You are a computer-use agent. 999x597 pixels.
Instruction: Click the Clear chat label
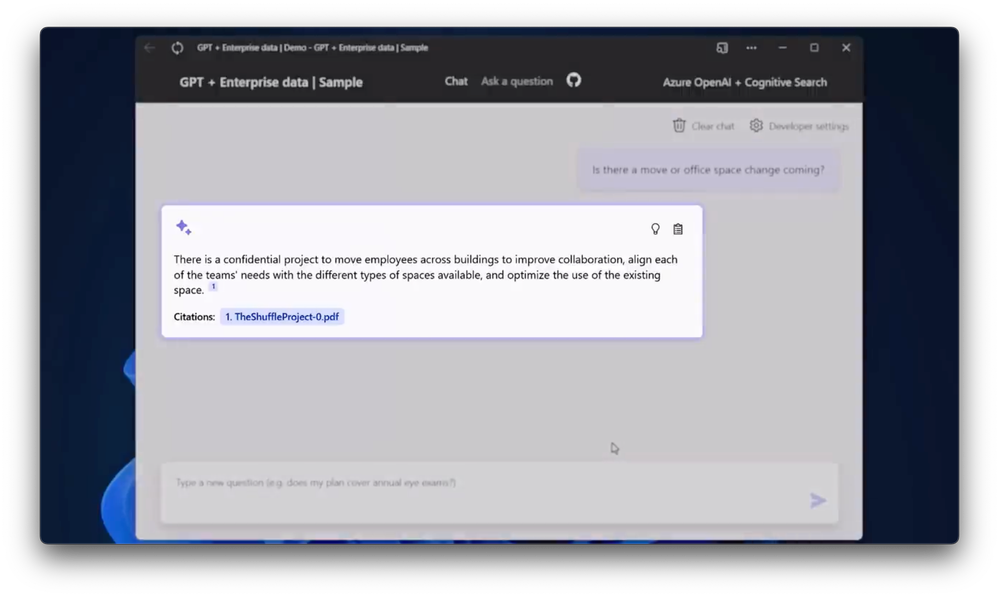(x=713, y=126)
